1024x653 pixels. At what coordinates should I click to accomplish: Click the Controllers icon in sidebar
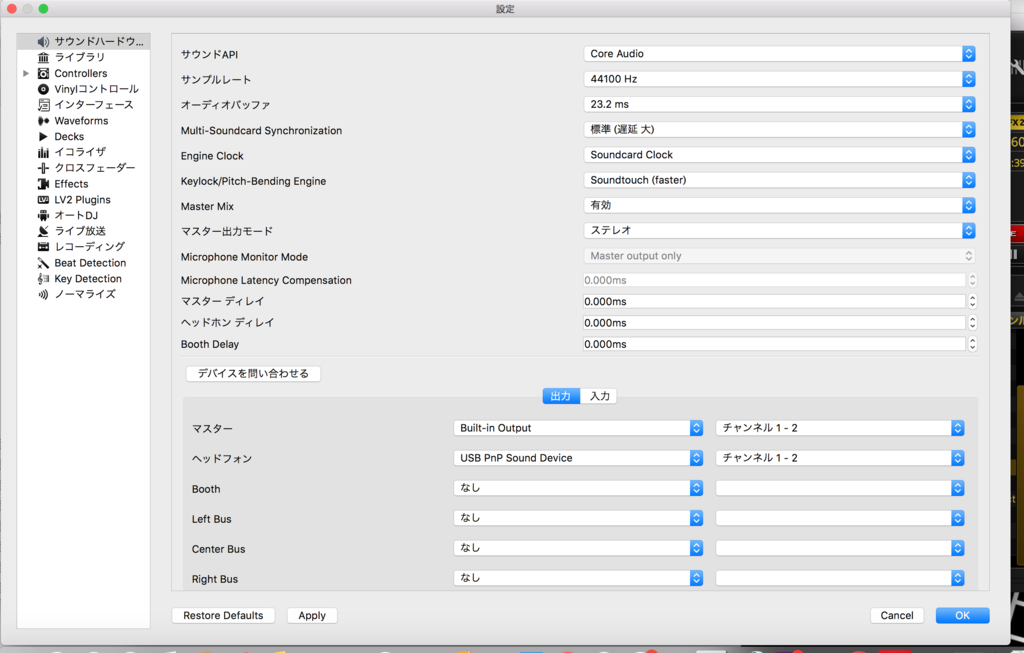pyautogui.click(x=43, y=73)
